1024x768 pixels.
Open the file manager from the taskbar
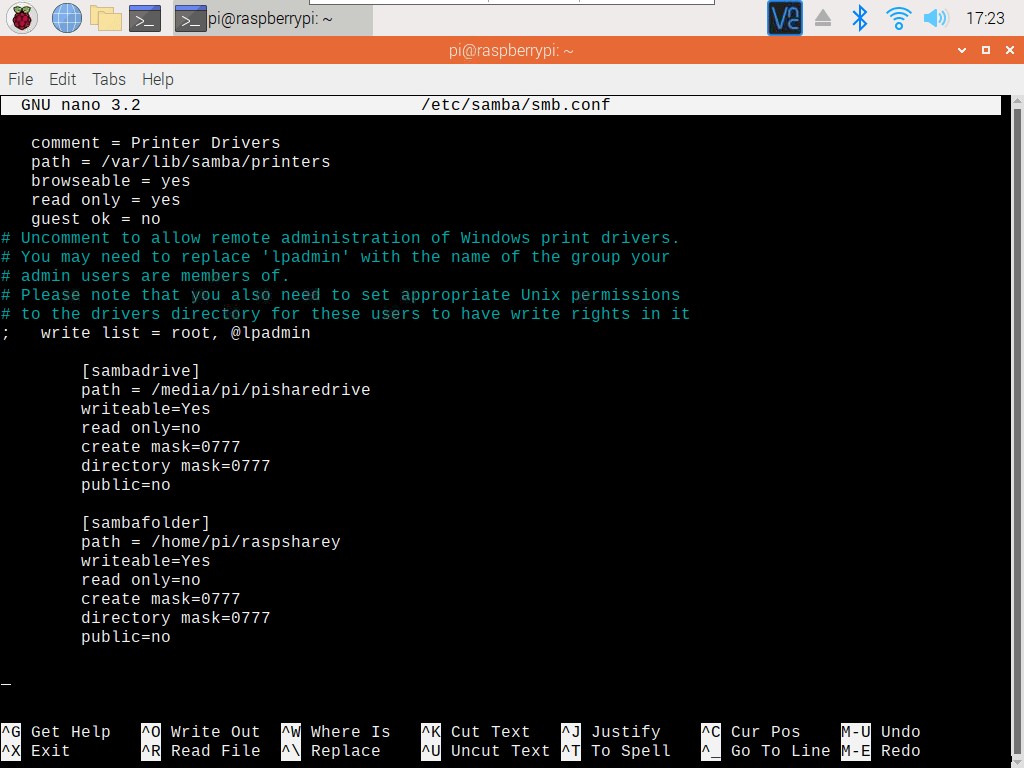click(104, 17)
